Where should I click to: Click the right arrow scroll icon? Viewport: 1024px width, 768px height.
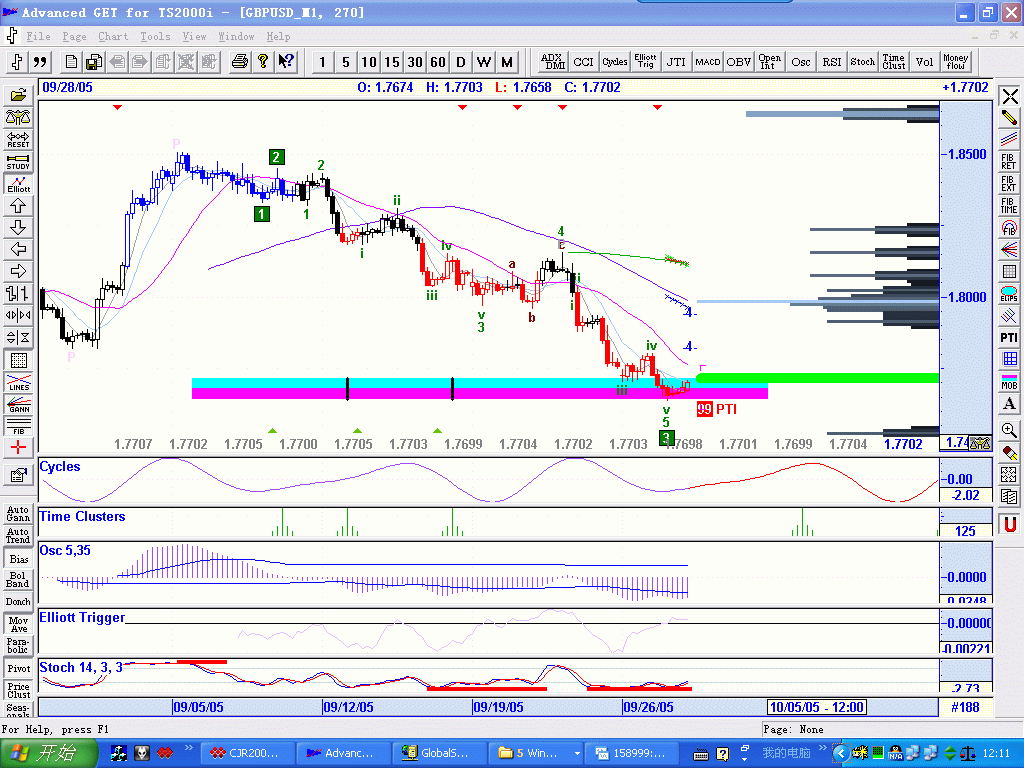tap(18, 272)
